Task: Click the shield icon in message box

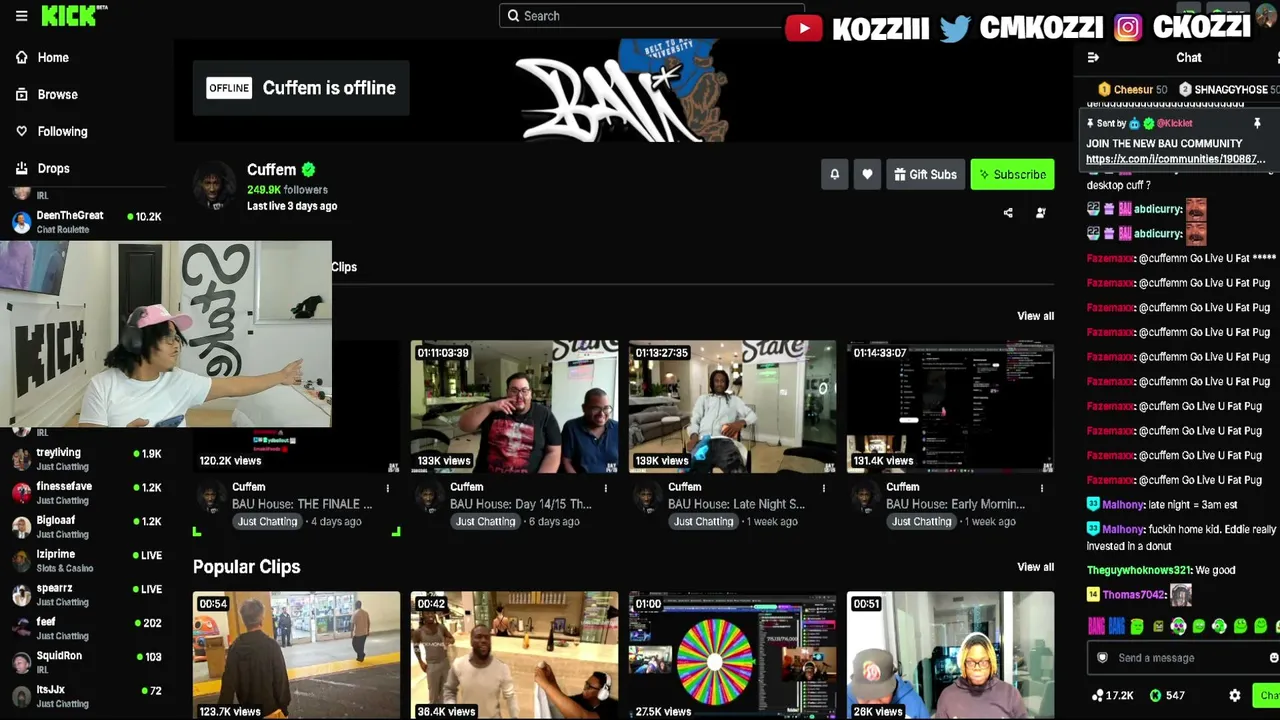Action: (x=1102, y=658)
